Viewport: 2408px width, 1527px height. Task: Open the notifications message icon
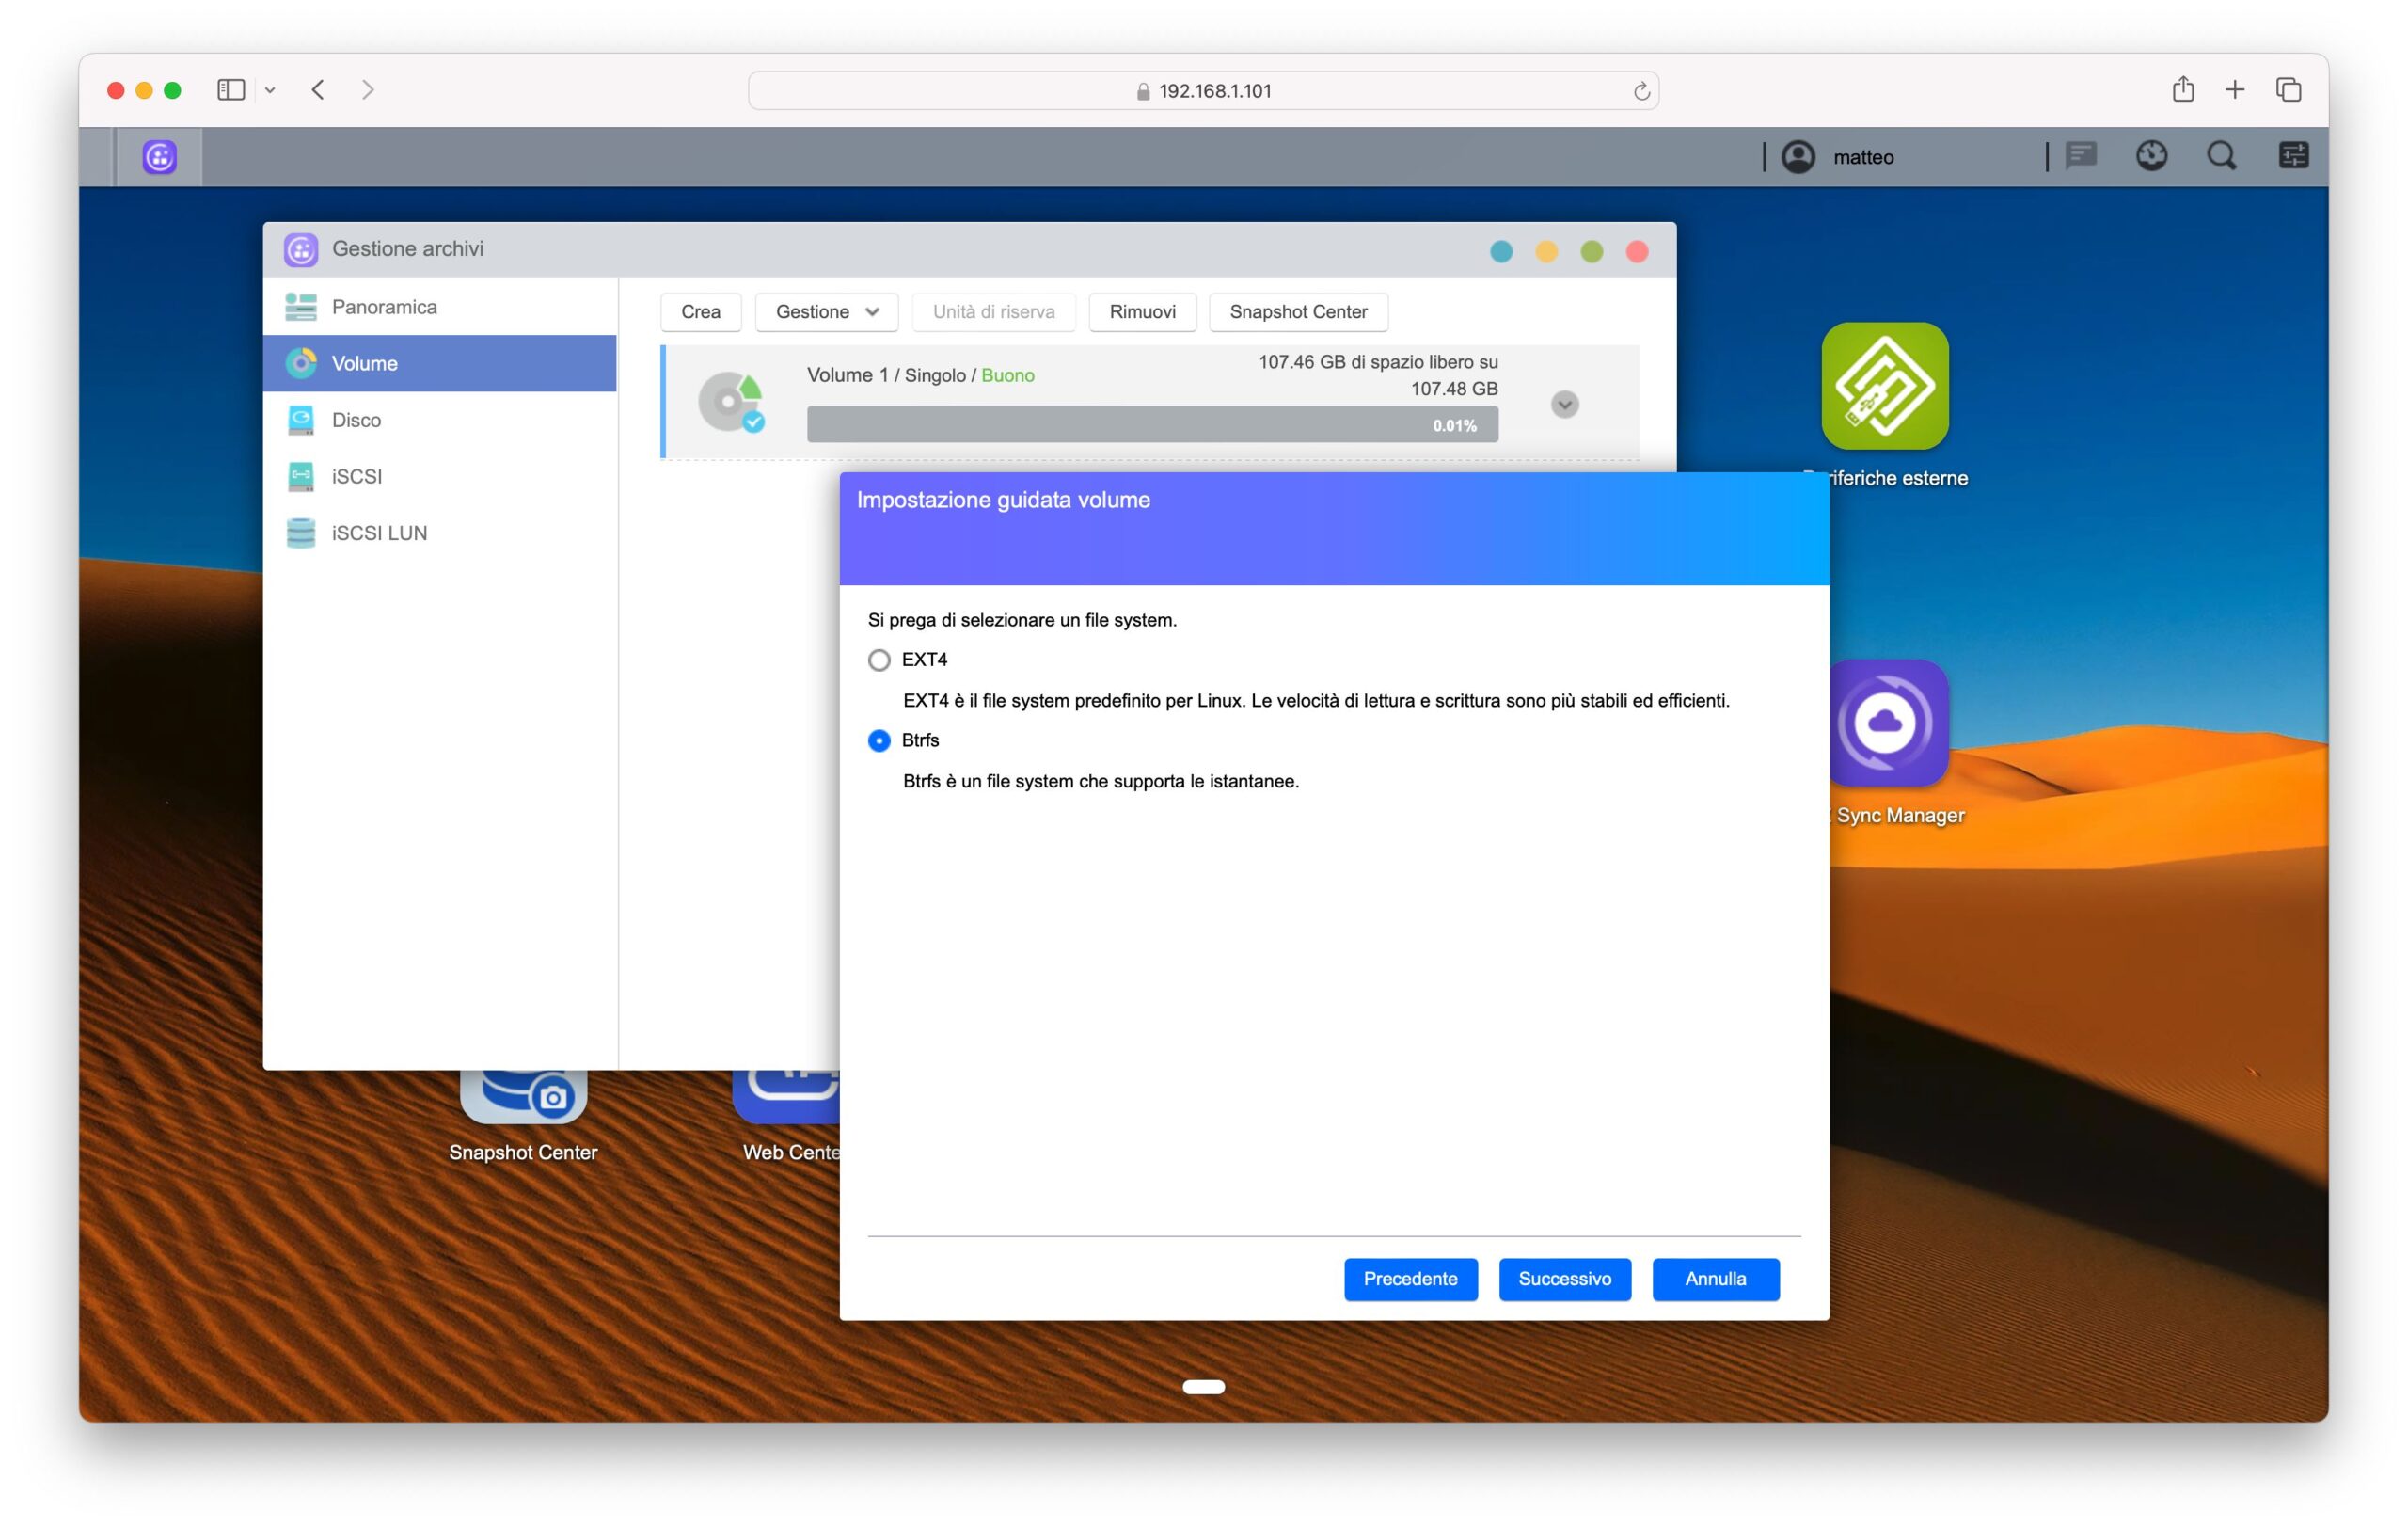tap(2081, 156)
